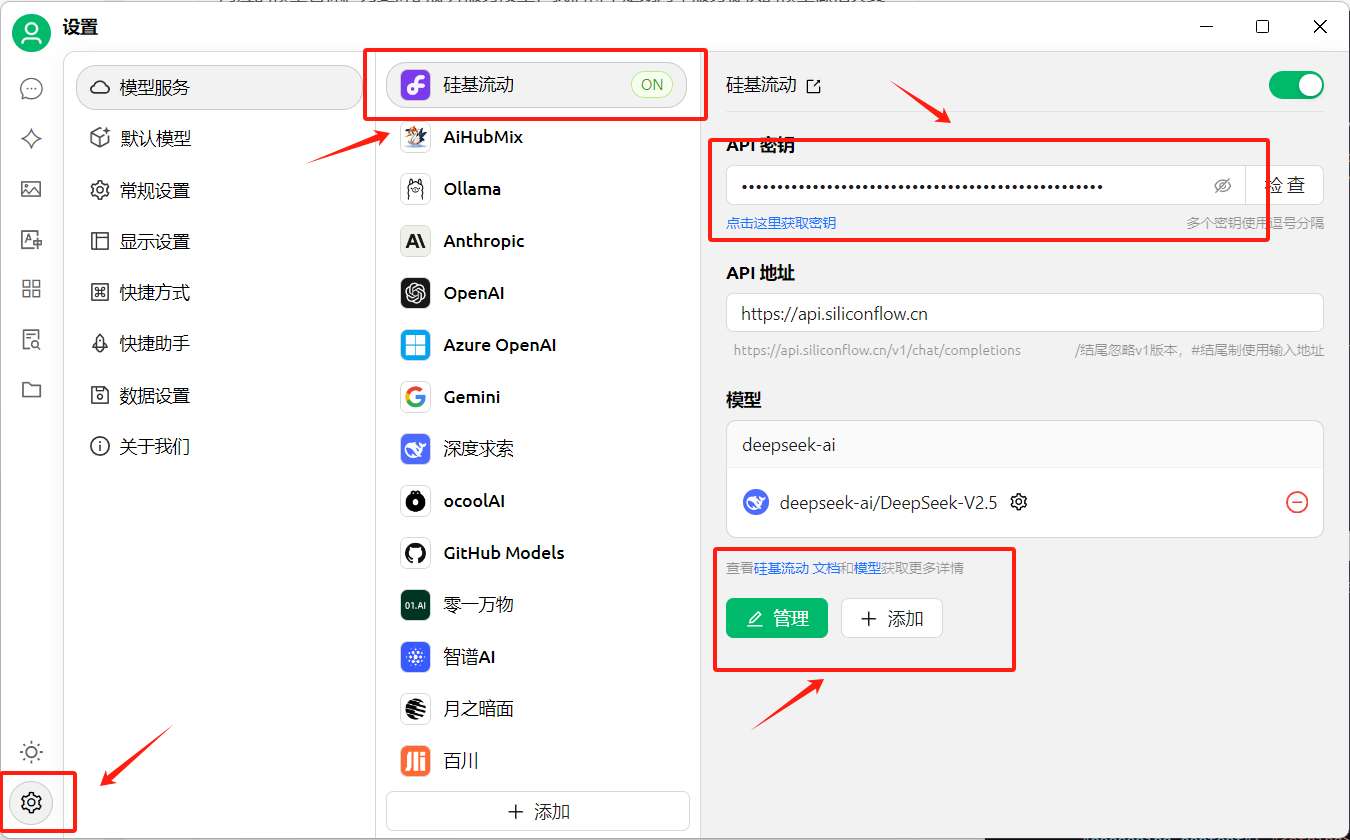Open 快捷助手 settings section
The height and width of the screenshot is (840, 1350).
pyautogui.click(x=219, y=344)
